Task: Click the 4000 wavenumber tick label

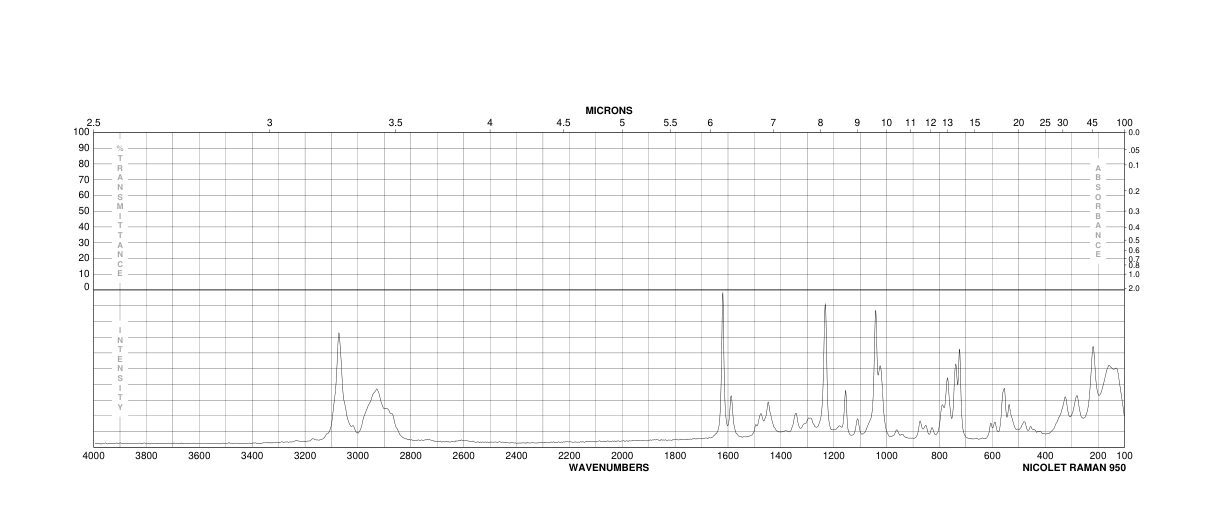Action: [x=94, y=456]
